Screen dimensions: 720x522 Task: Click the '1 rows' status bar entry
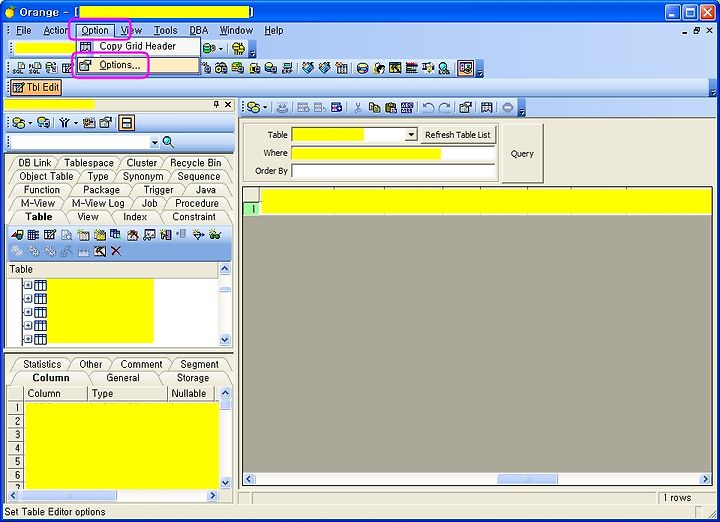677,498
